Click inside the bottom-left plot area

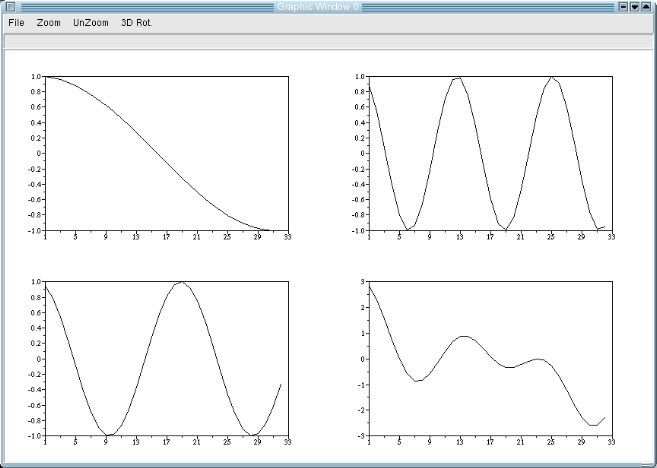(x=167, y=359)
